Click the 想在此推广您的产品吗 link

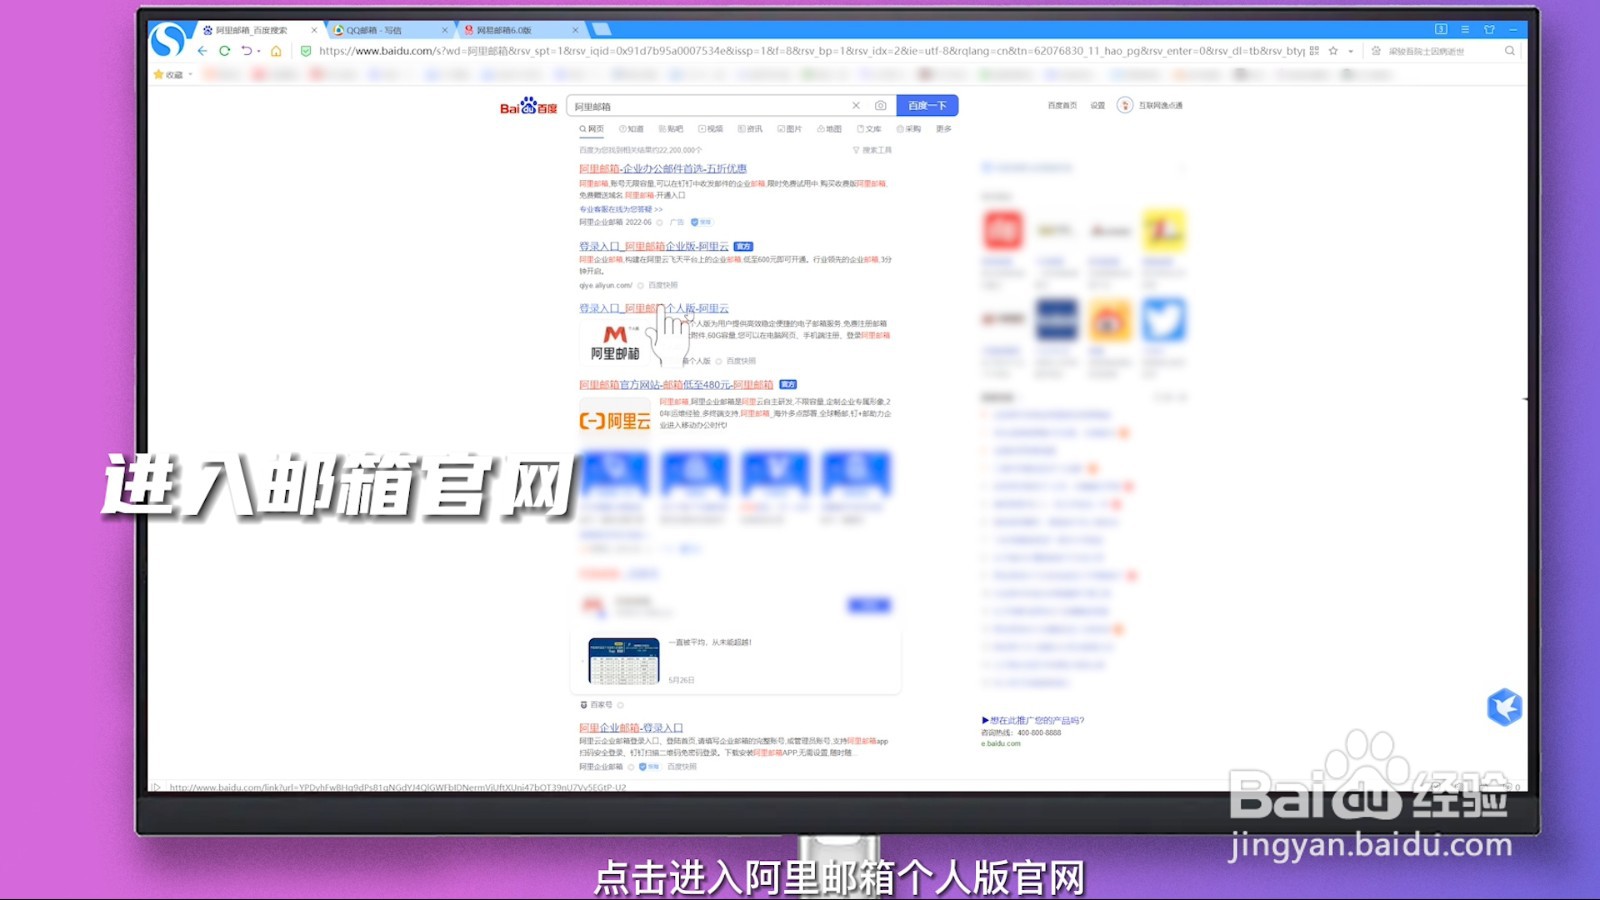1033,720
